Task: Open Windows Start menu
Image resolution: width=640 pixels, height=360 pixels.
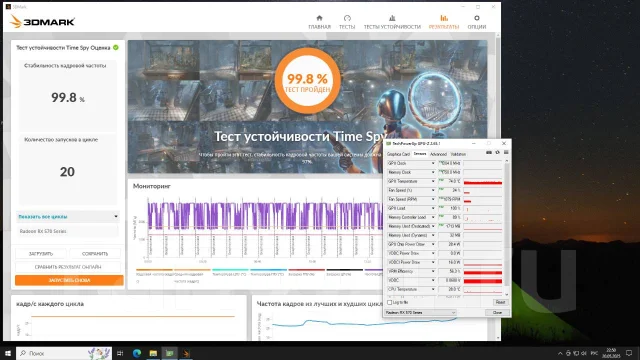Action: pyautogui.click(x=8, y=353)
